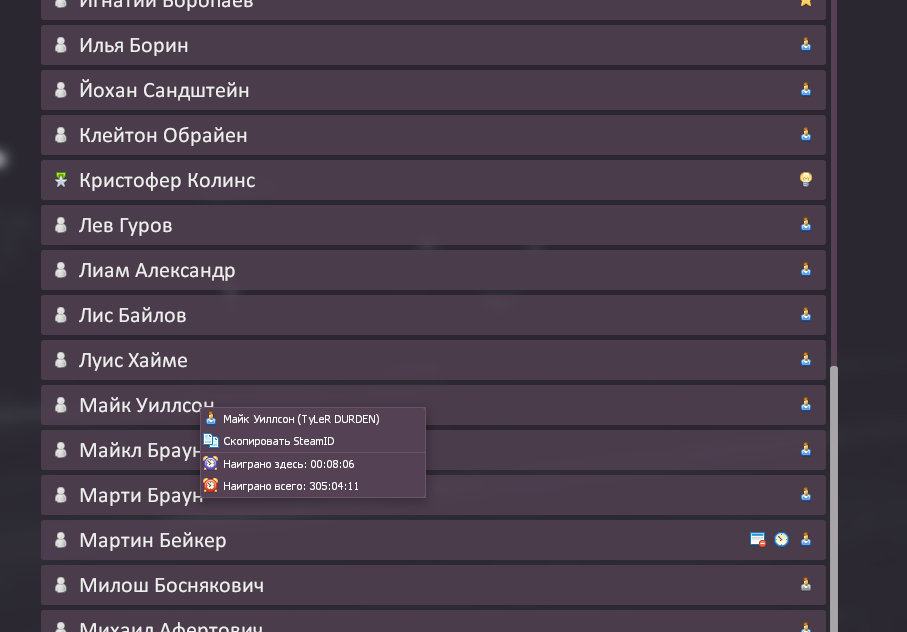Click the copy icon next to Скопировать SteamID
The image size is (907, 632).
pyautogui.click(x=211, y=441)
